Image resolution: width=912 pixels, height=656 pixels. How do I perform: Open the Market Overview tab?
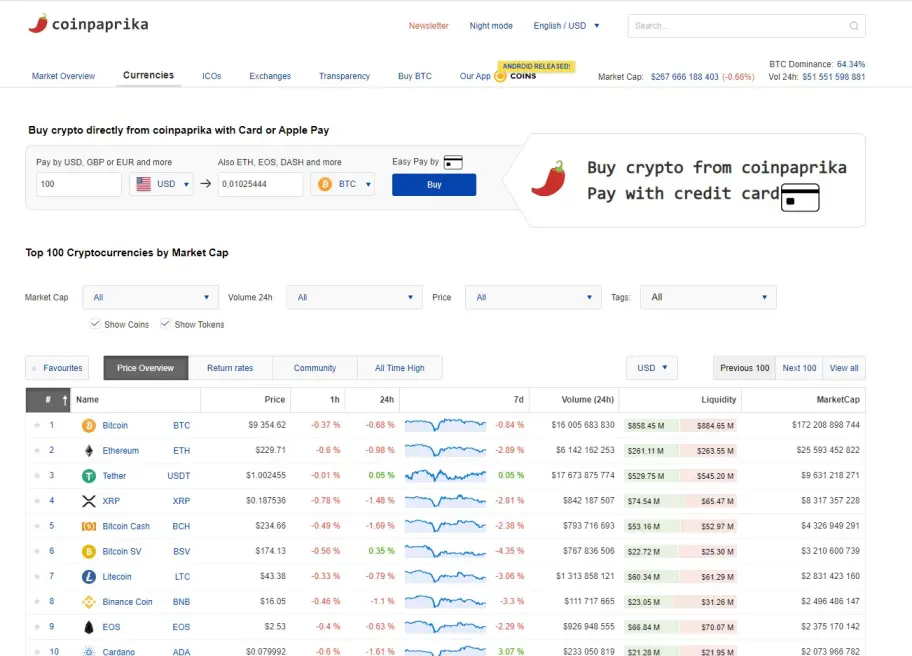(x=63, y=76)
